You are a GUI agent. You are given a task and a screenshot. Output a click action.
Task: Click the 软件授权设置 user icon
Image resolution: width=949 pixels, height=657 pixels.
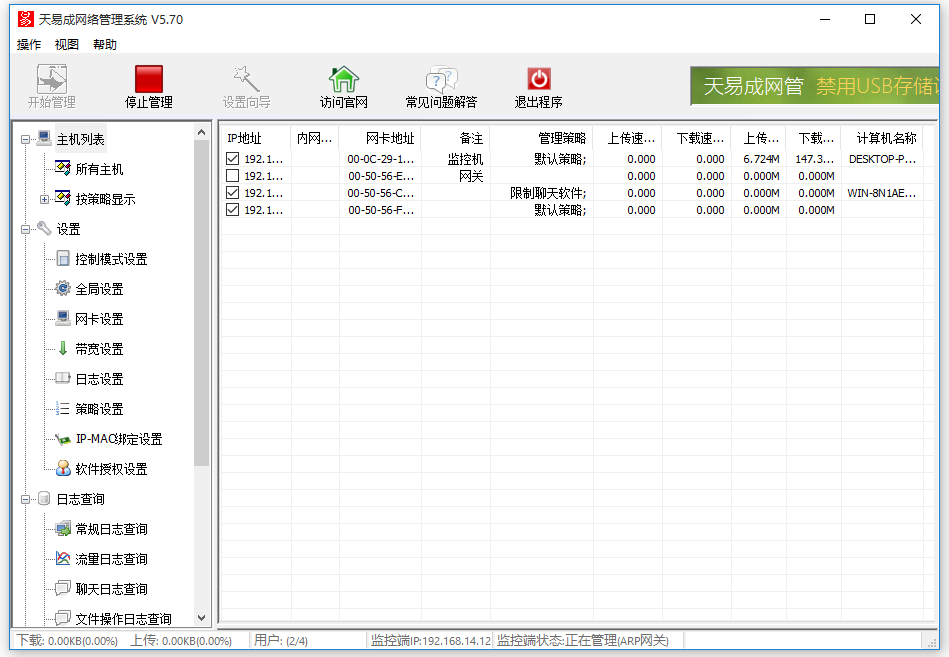point(63,468)
